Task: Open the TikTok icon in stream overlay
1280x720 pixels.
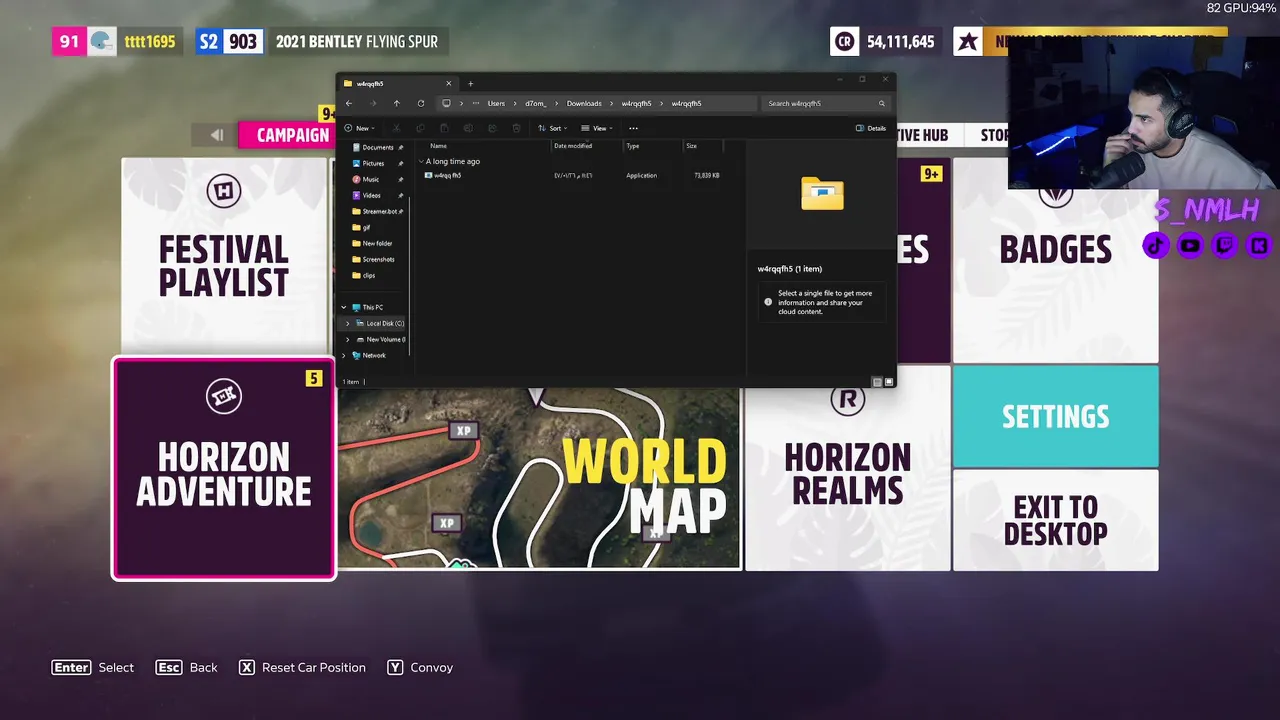Action: click(x=1156, y=245)
